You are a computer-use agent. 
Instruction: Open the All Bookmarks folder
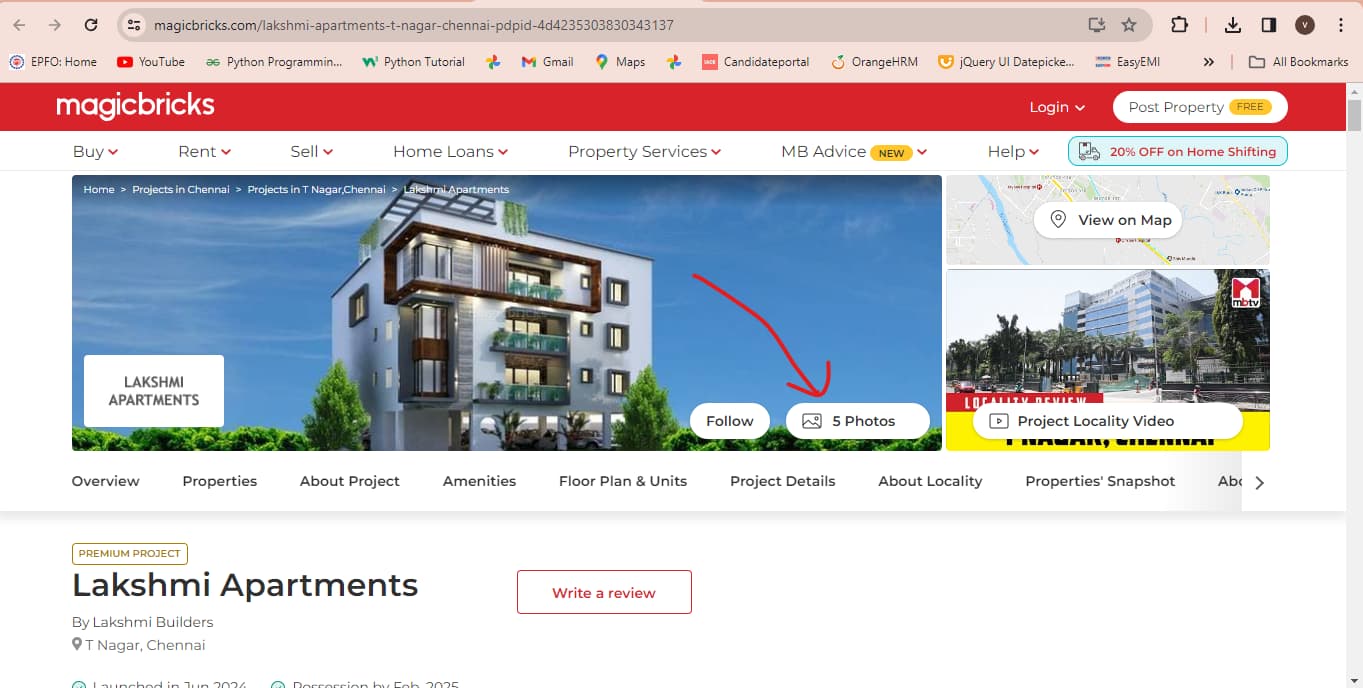click(1298, 62)
